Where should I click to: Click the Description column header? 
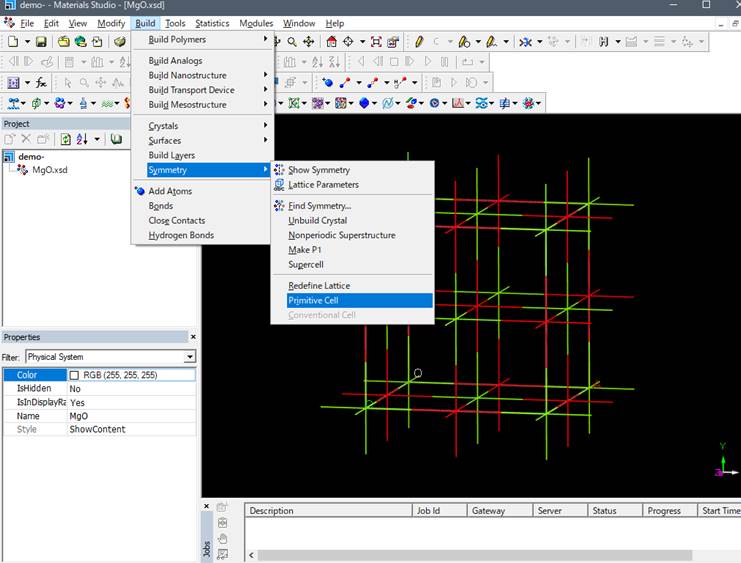point(328,511)
